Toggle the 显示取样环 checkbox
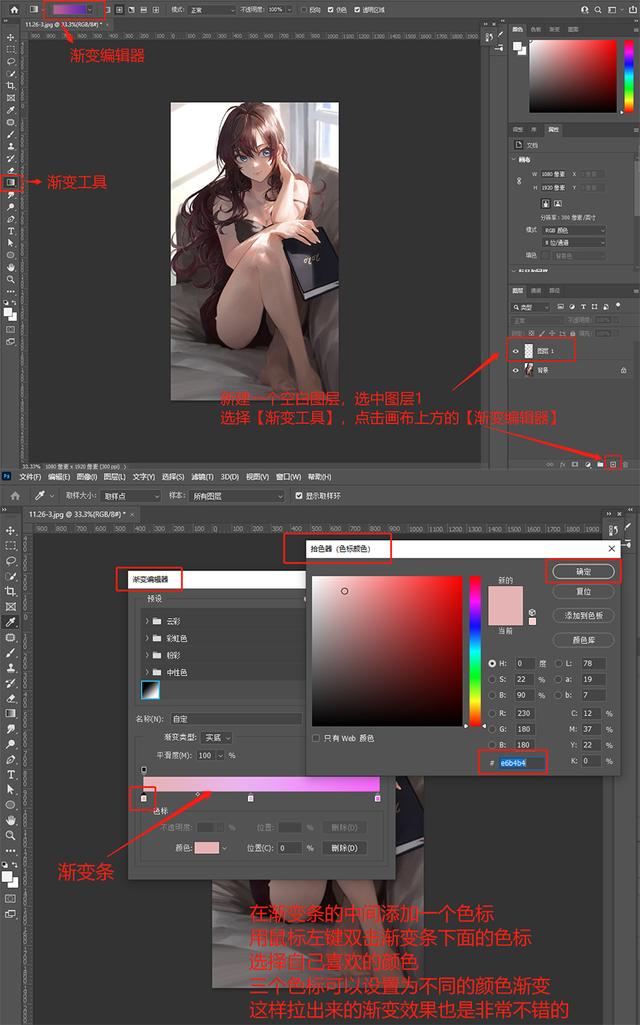 298,495
